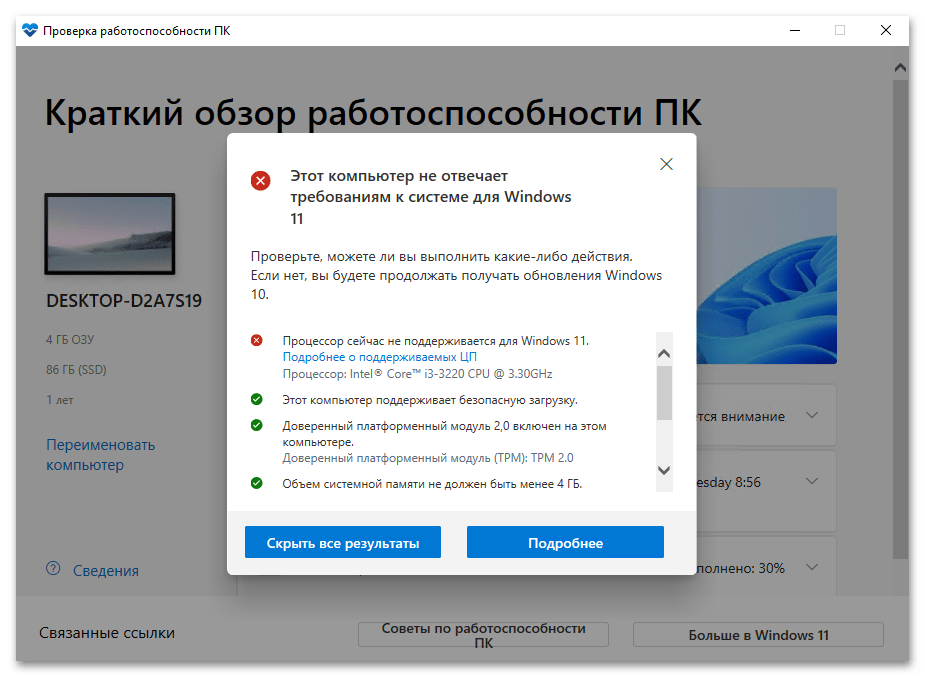Click the PC Health Check heart app icon
Viewport: 925px width, 677px height.
(x=30, y=30)
